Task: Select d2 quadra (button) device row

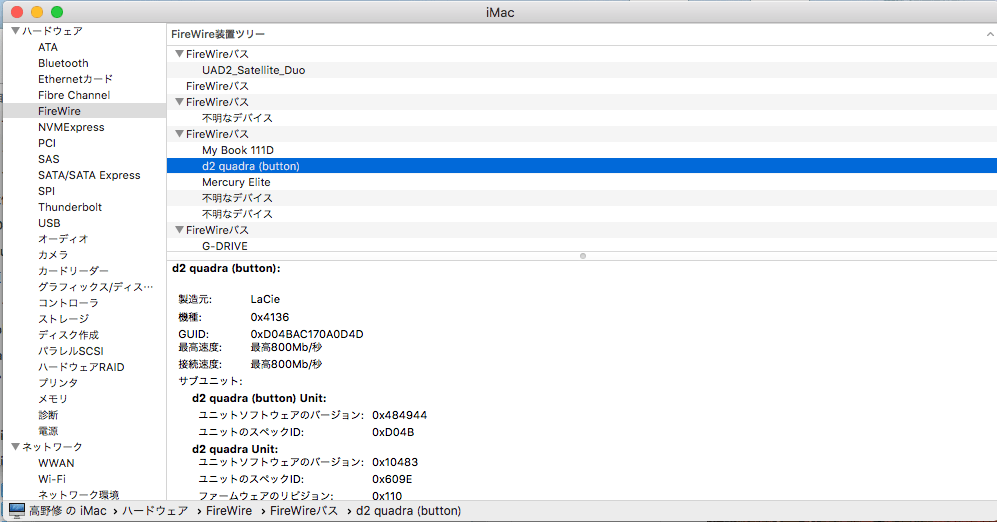Action: coord(582,166)
